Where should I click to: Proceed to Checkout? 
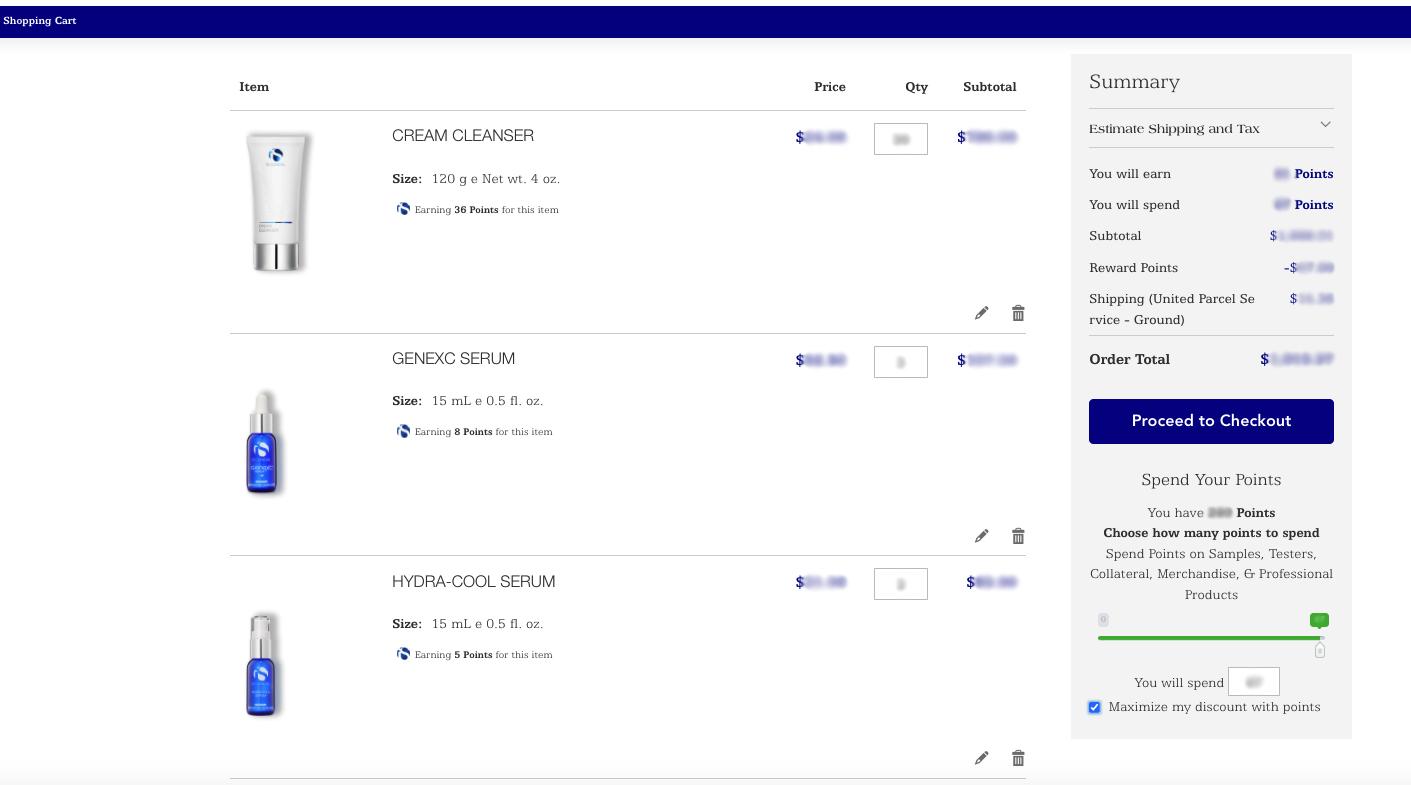click(x=1211, y=421)
